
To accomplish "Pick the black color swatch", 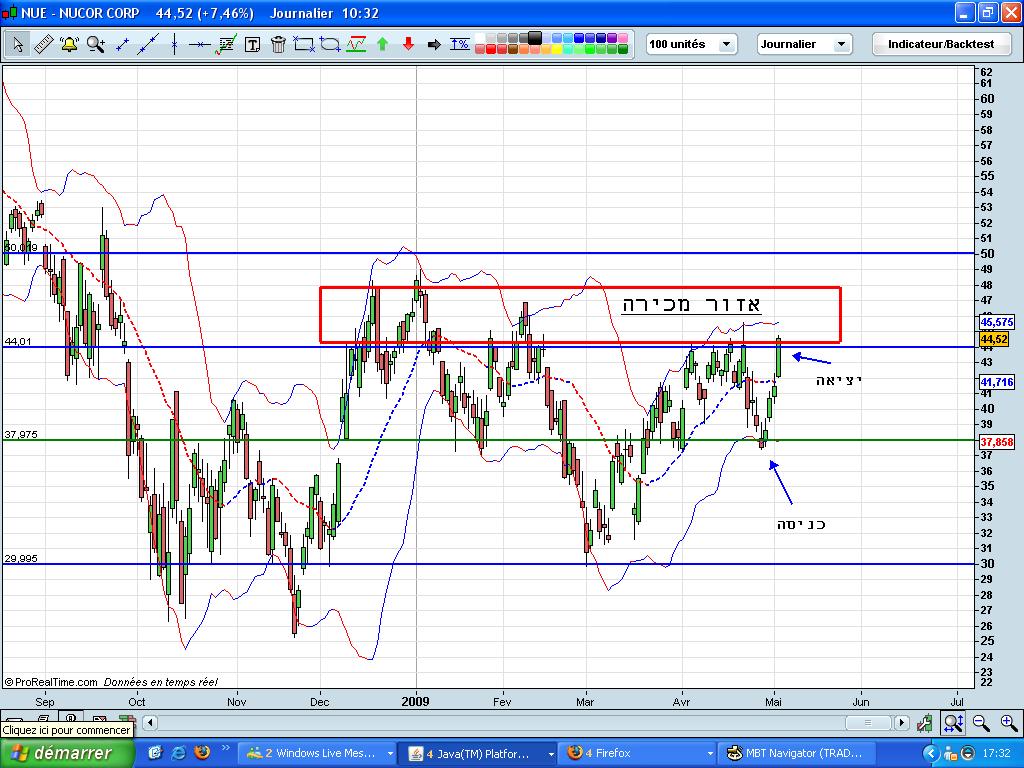I will (x=535, y=38).
